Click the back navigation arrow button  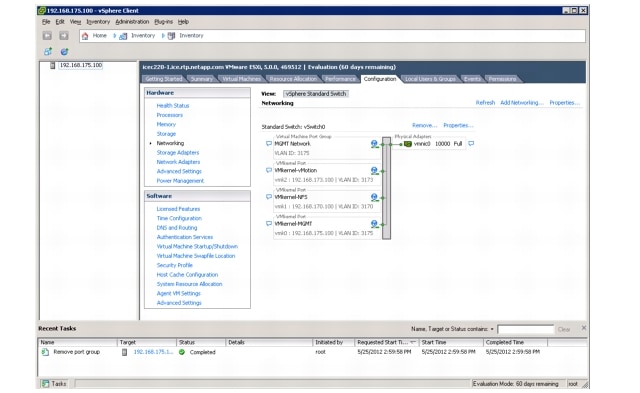tap(47, 36)
